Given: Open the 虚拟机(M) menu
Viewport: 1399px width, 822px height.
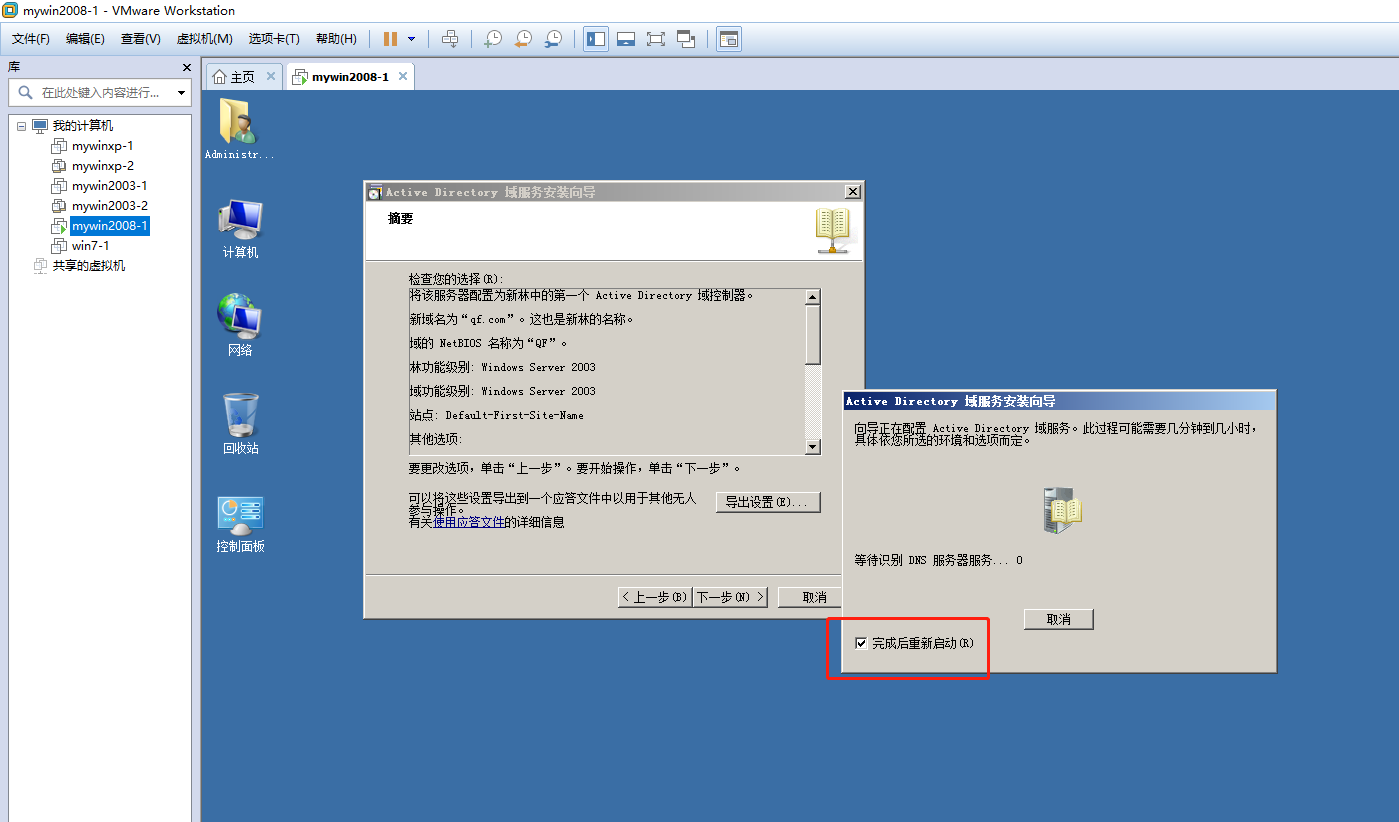Looking at the screenshot, I should pos(204,39).
